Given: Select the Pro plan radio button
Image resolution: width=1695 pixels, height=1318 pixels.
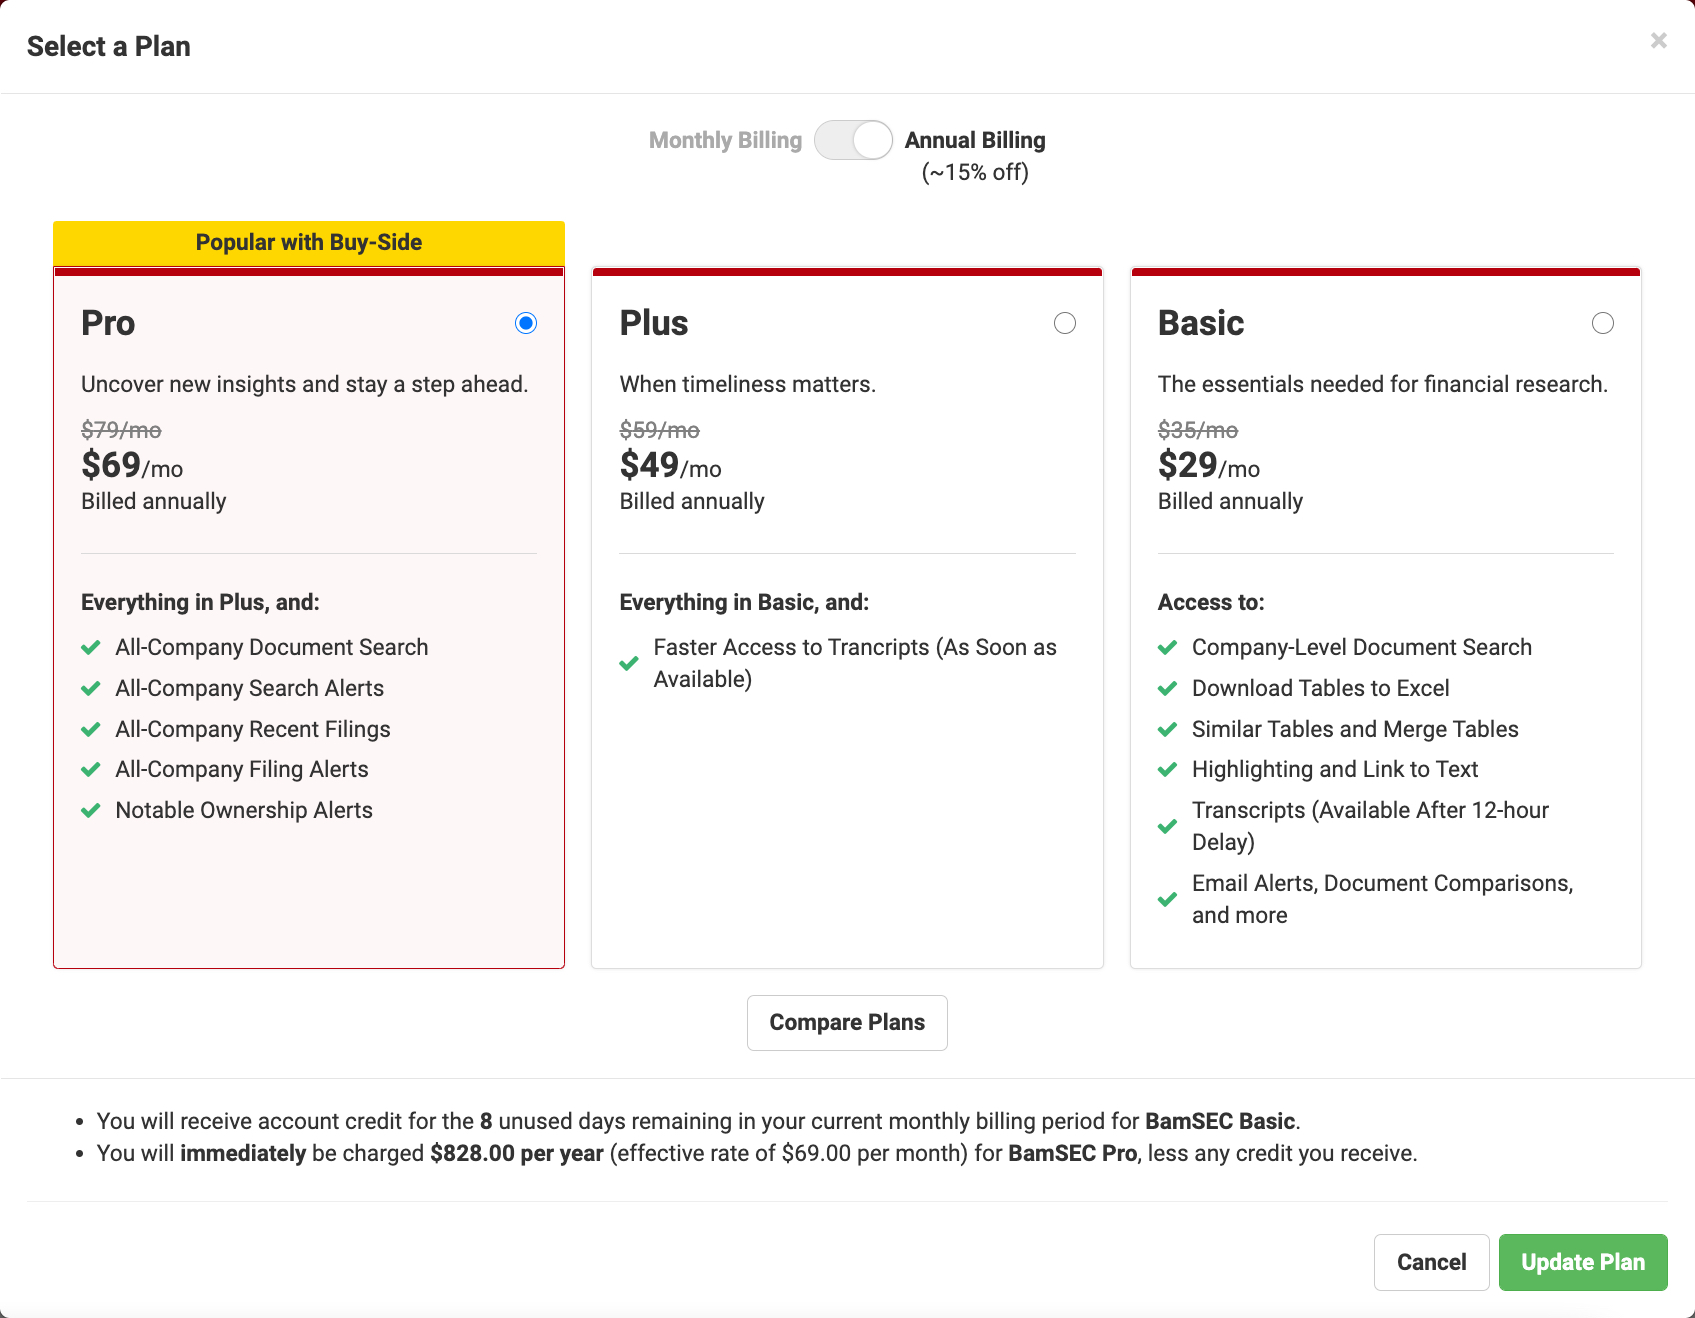Looking at the screenshot, I should [x=526, y=323].
